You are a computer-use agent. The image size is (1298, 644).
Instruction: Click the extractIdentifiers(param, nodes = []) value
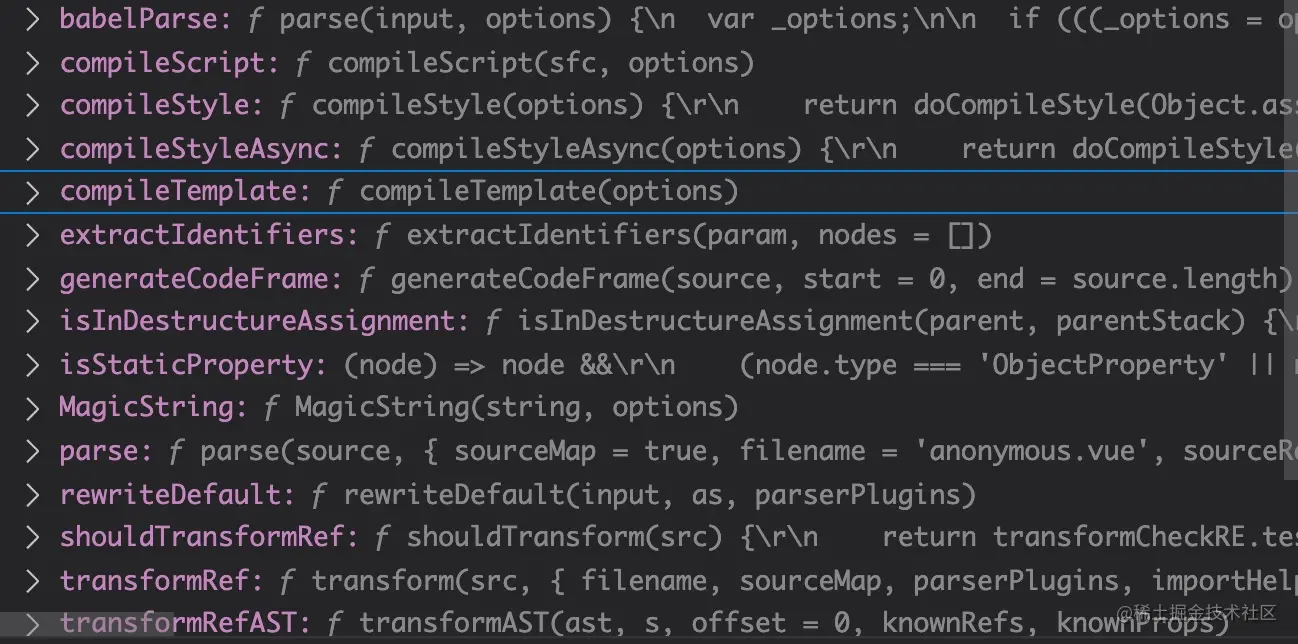tap(684, 236)
